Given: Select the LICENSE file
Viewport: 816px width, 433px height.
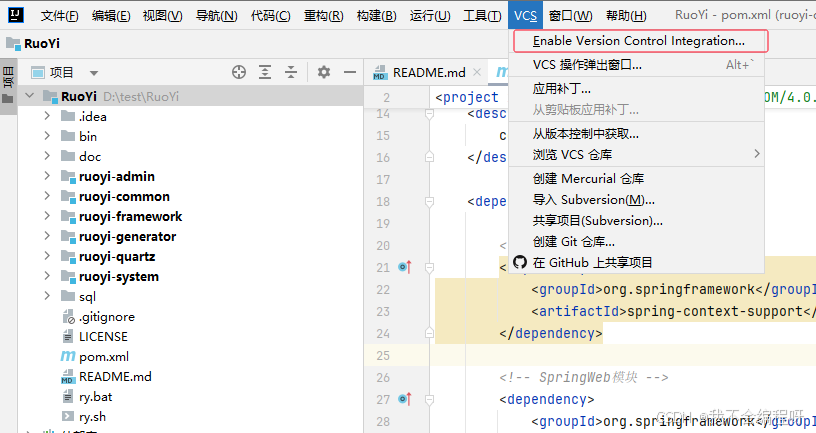Looking at the screenshot, I should 103,337.
